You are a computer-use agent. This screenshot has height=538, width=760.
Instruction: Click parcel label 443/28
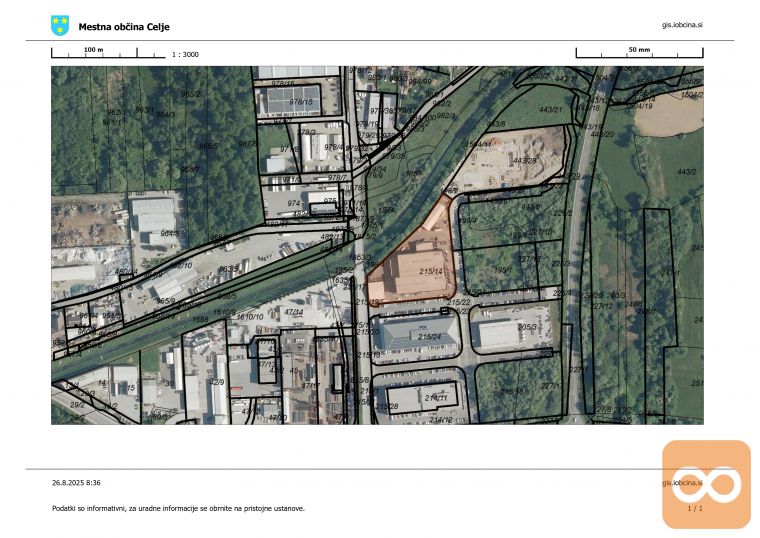point(525,160)
